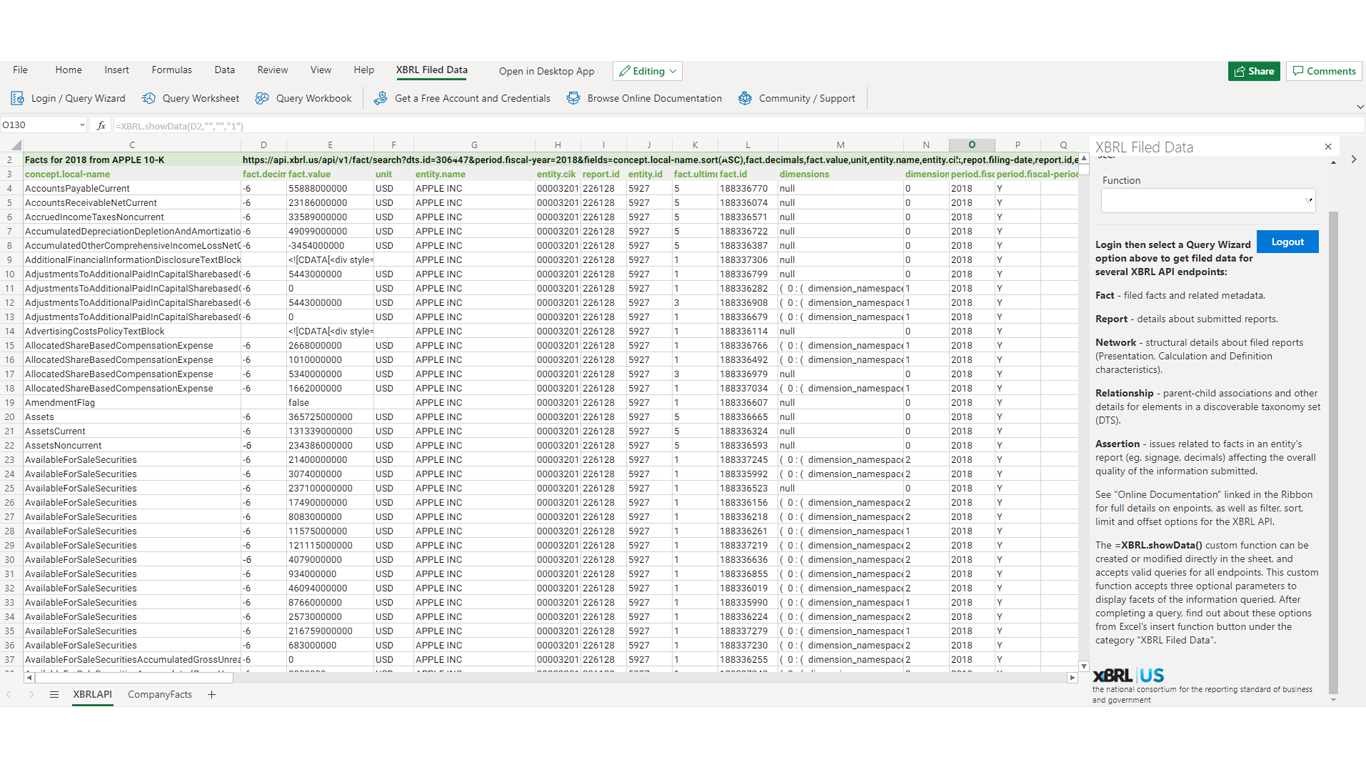Open the Help tab
The height and width of the screenshot is (768, 1366).
tap(363, 70)
